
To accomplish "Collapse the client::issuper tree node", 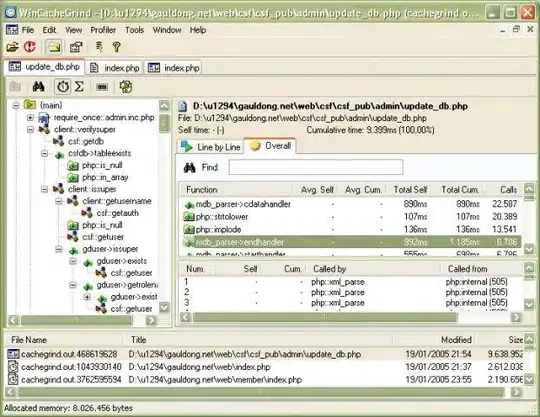I will [x=44, y=189].
